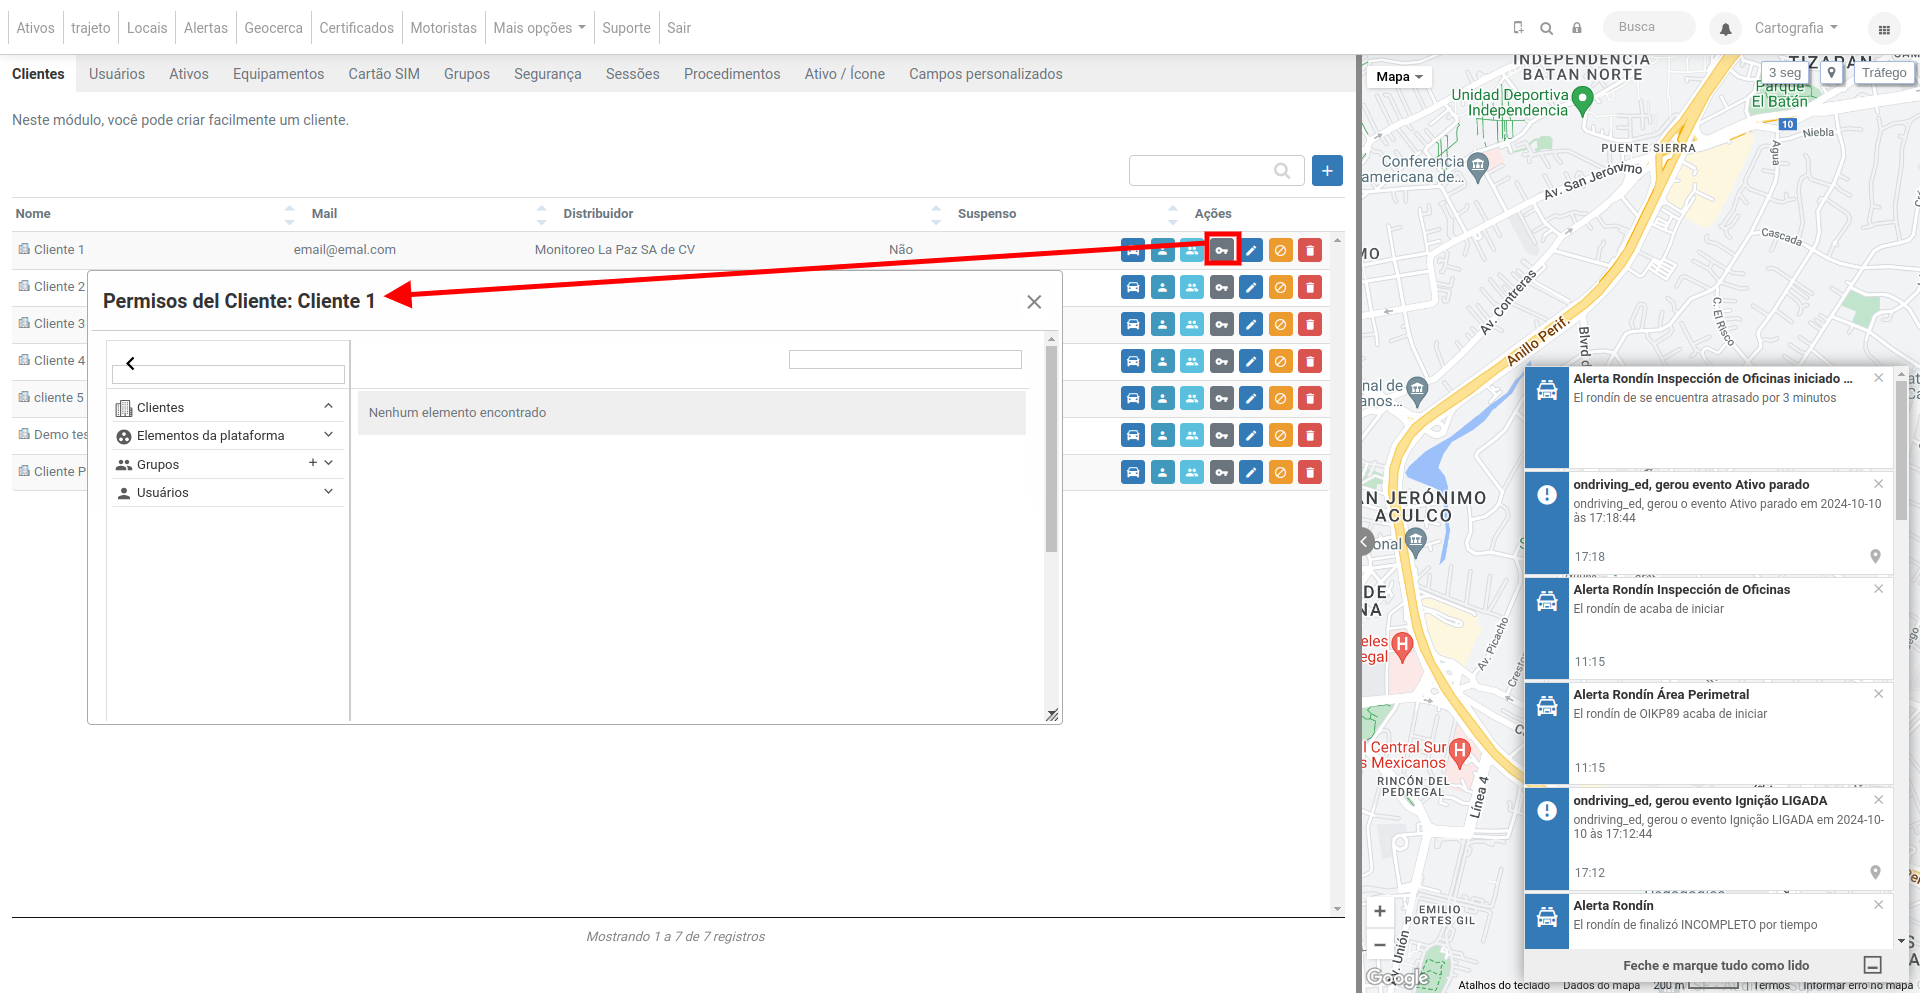
Task: Open the Mais opções menu
Action: (x=539, y=28)
